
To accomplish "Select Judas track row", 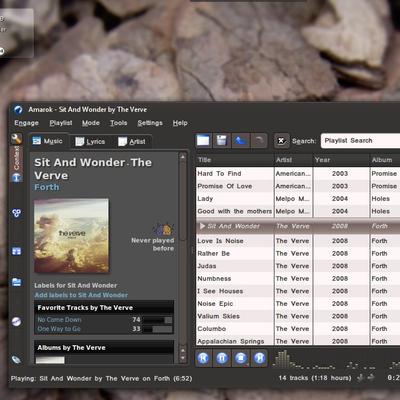I will coord(298,266).
